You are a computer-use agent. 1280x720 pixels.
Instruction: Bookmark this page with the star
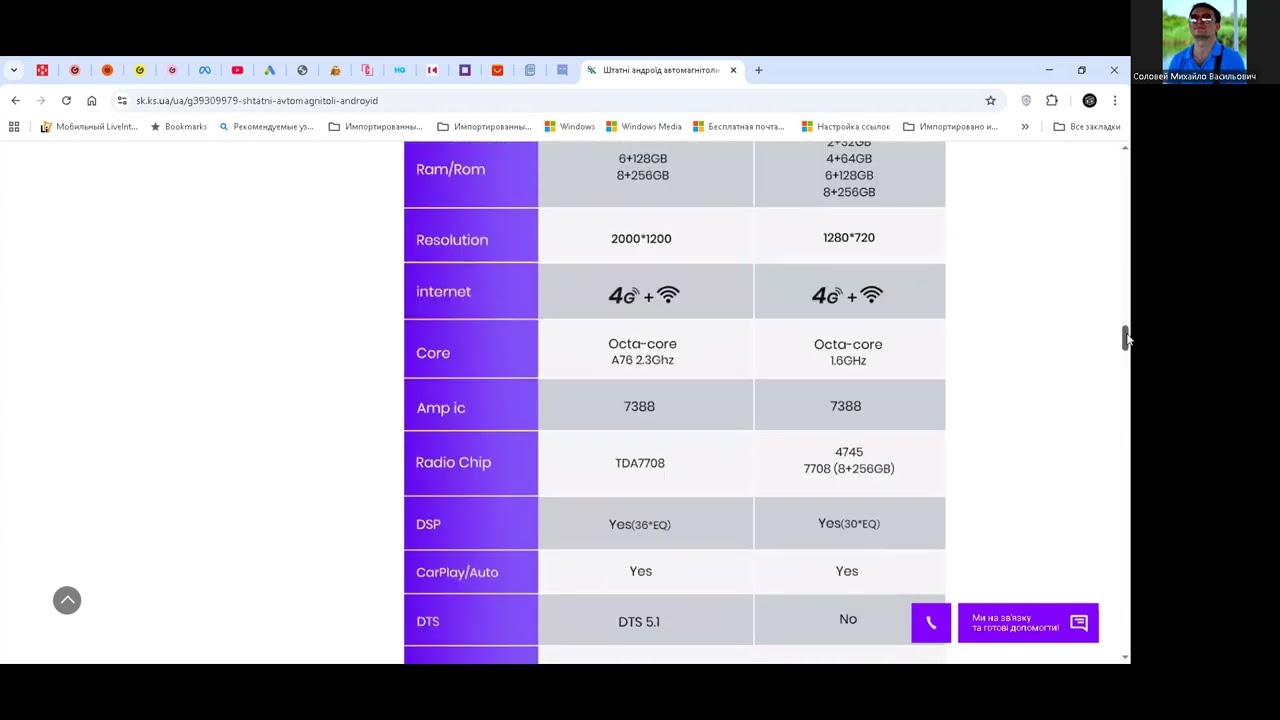click(990, 100)
